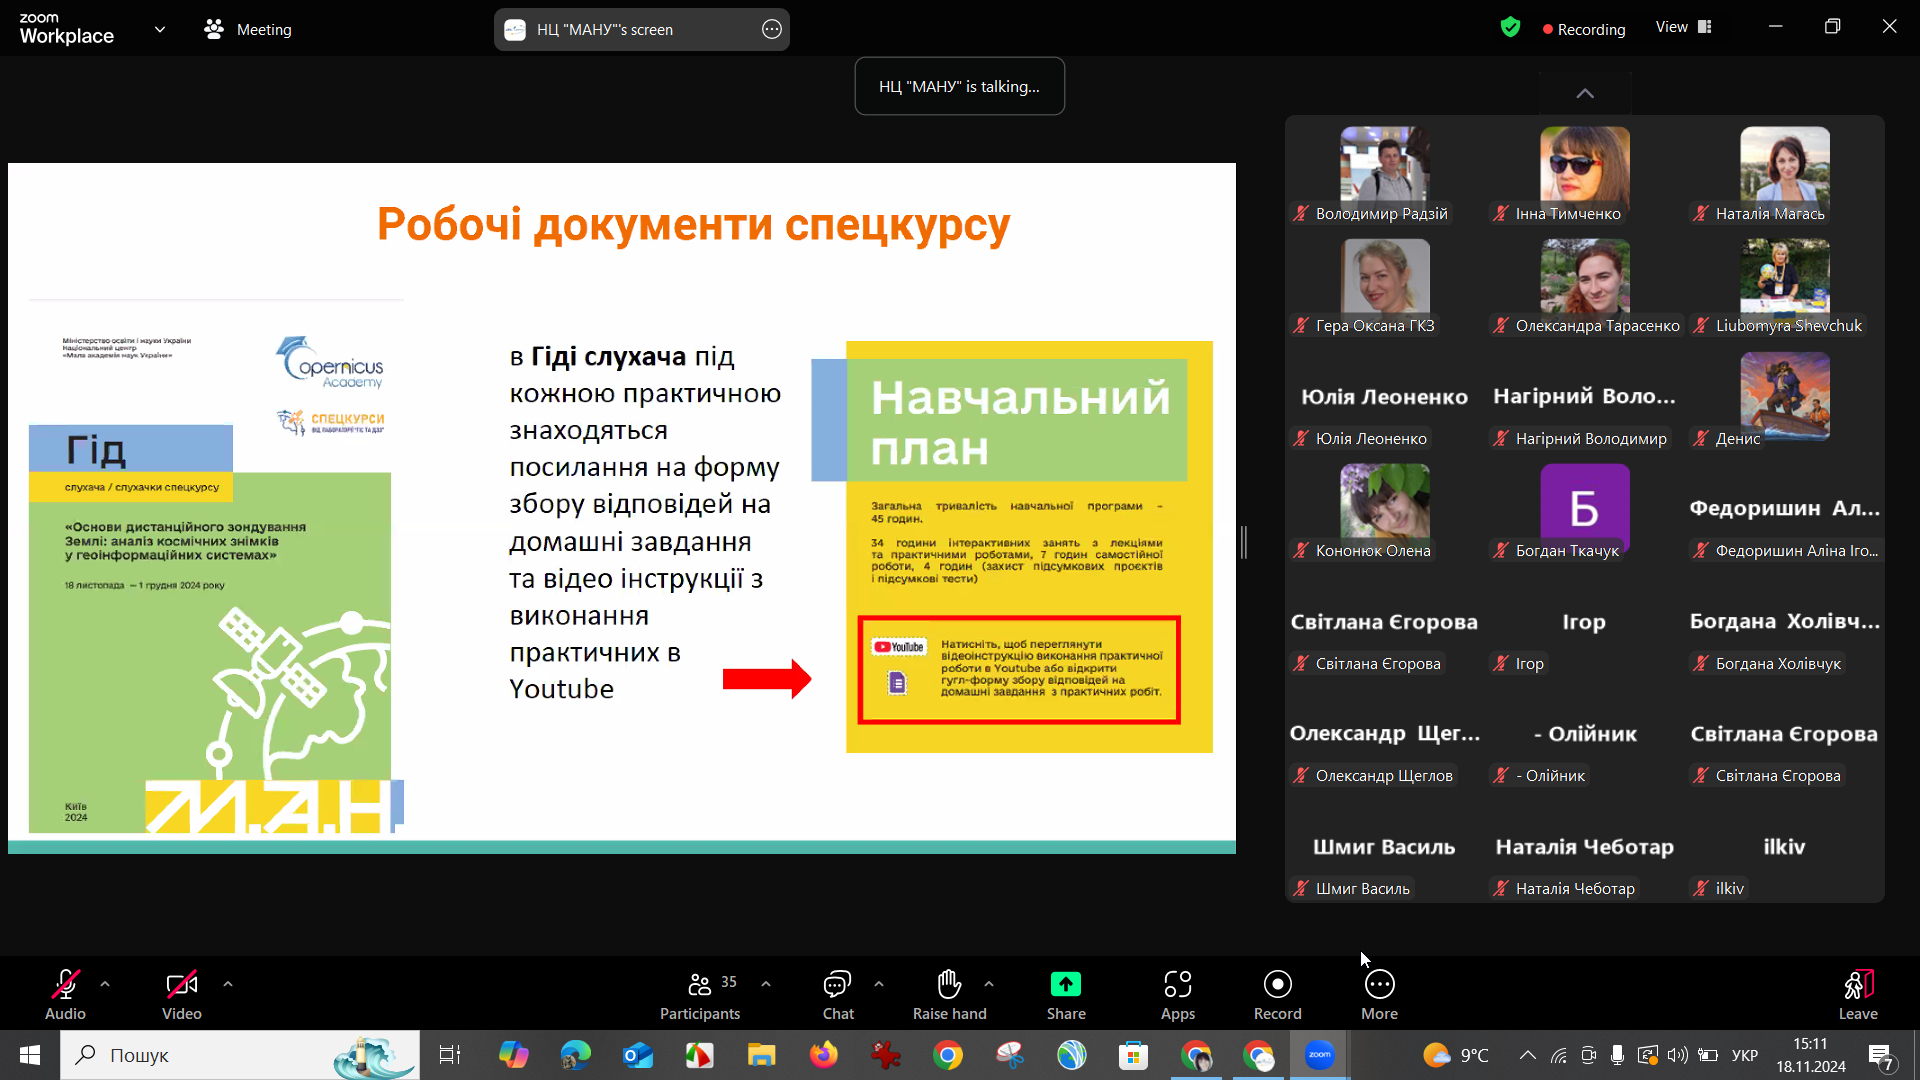Open Chat panel

[838, 994]
